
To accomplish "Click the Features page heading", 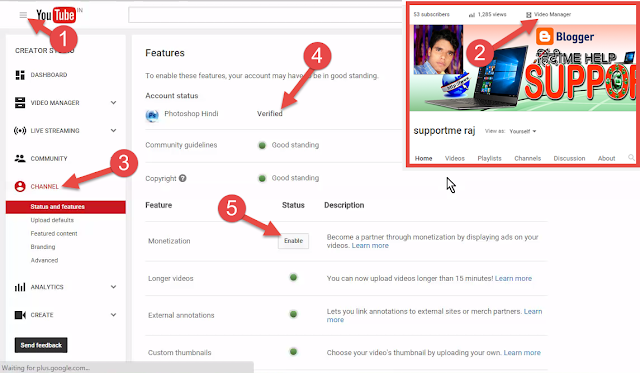I will pyautogui.click(x=165, y=53).
